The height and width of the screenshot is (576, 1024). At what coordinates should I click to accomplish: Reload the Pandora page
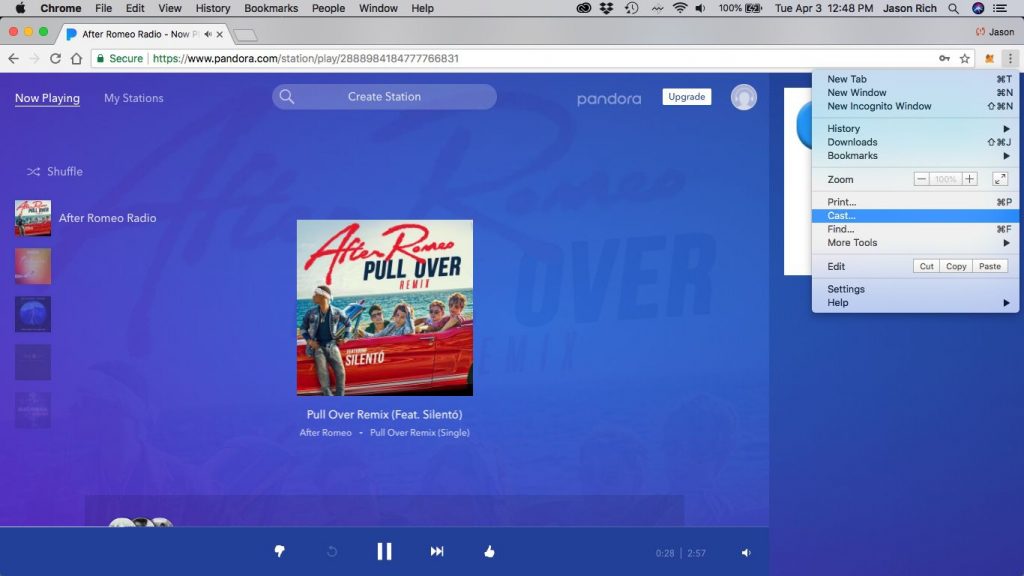click(56, 58)
